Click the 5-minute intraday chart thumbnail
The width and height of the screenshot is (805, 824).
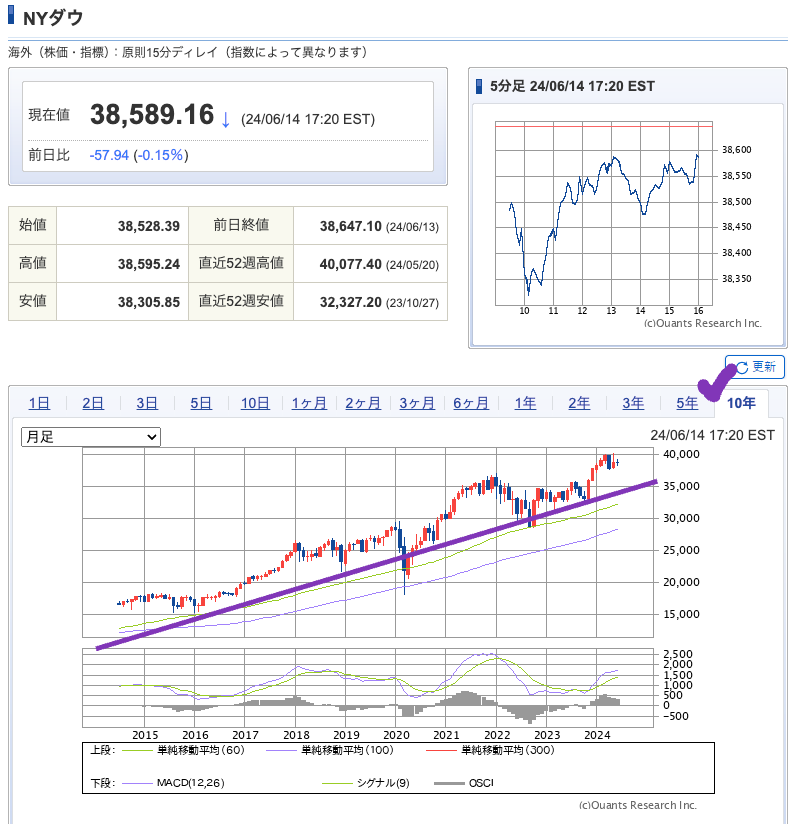pos(604,213)
